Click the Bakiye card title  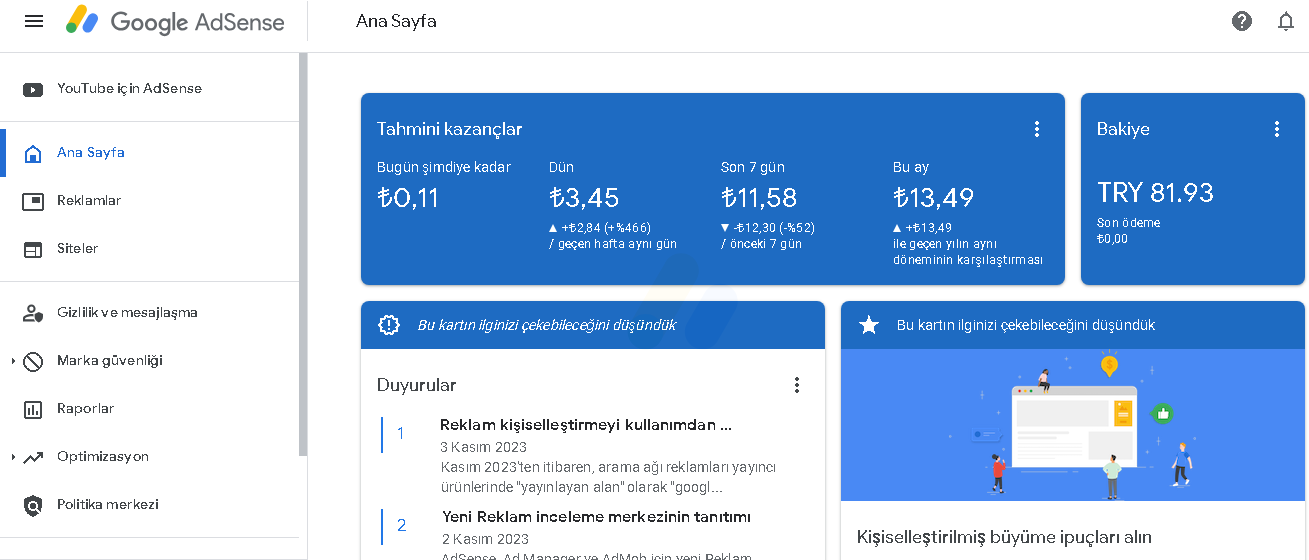point(1123,129)
